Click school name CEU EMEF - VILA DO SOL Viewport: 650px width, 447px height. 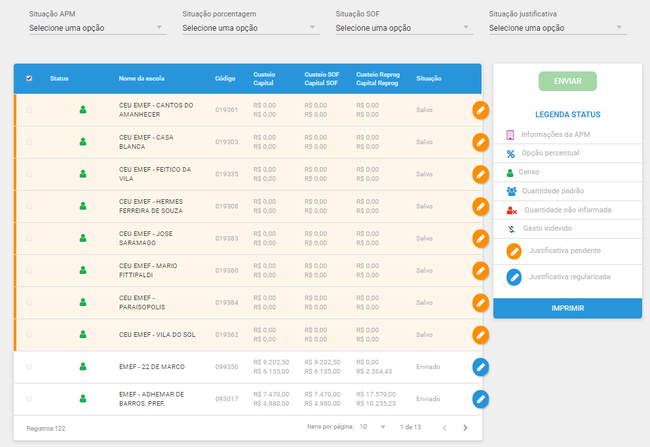(157, 335)
